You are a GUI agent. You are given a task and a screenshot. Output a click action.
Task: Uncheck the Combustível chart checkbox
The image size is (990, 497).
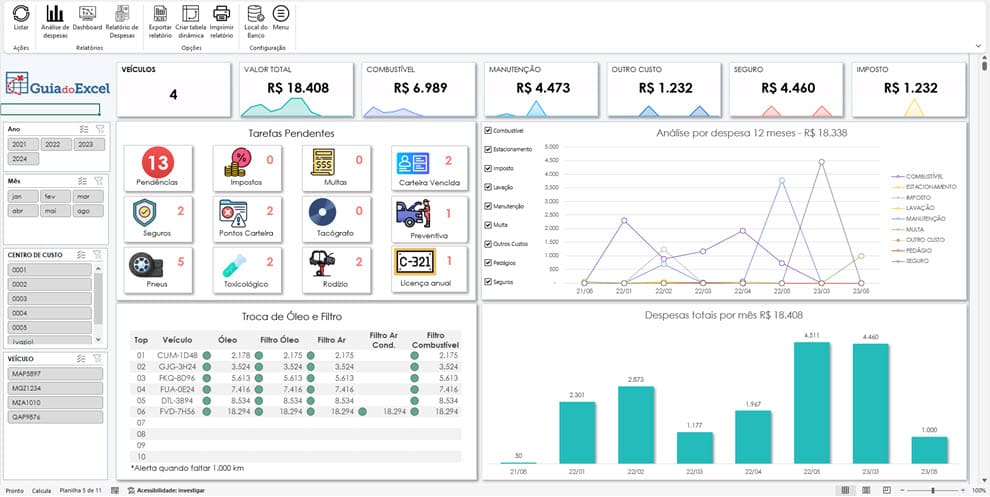pyautogui.click(x=487, y=130)
